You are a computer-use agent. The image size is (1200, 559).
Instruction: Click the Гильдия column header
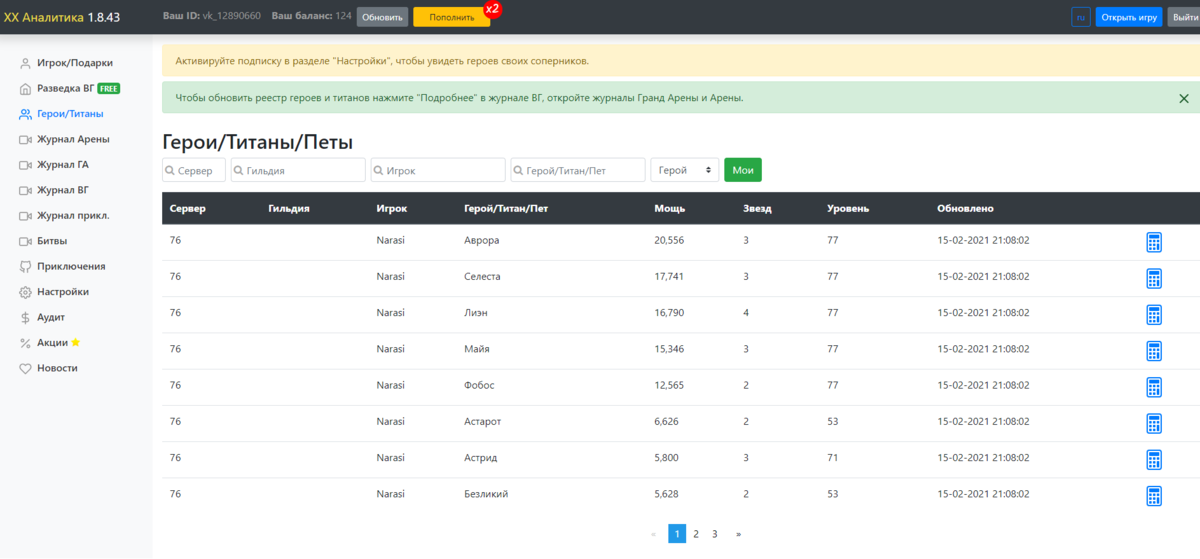click(x=289, y=208)
